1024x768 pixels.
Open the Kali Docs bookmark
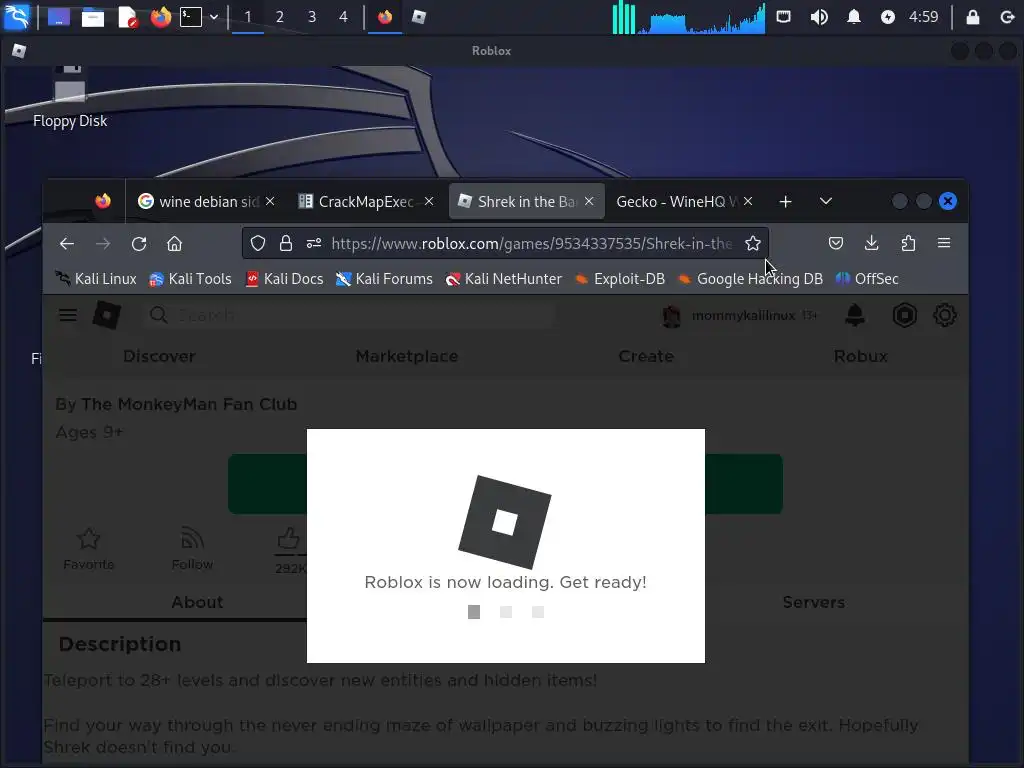click(x=284, y=279)
